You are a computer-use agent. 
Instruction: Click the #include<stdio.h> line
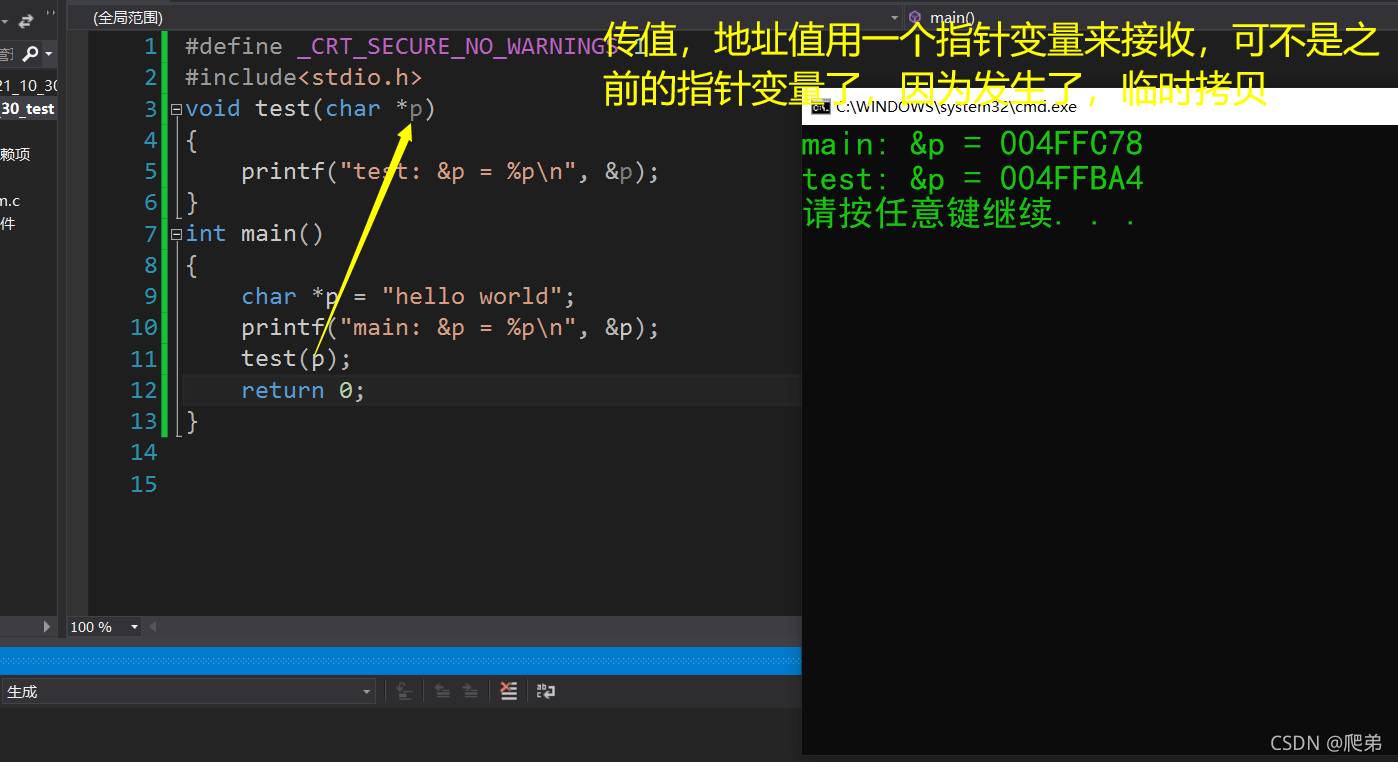[x=304, y=77]
